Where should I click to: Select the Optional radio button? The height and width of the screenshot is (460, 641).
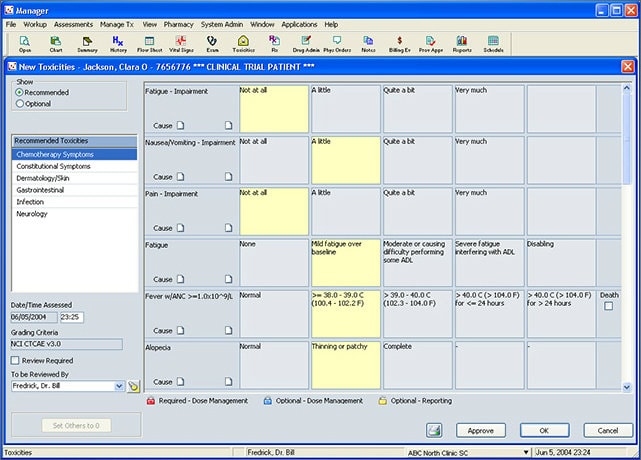20,103
